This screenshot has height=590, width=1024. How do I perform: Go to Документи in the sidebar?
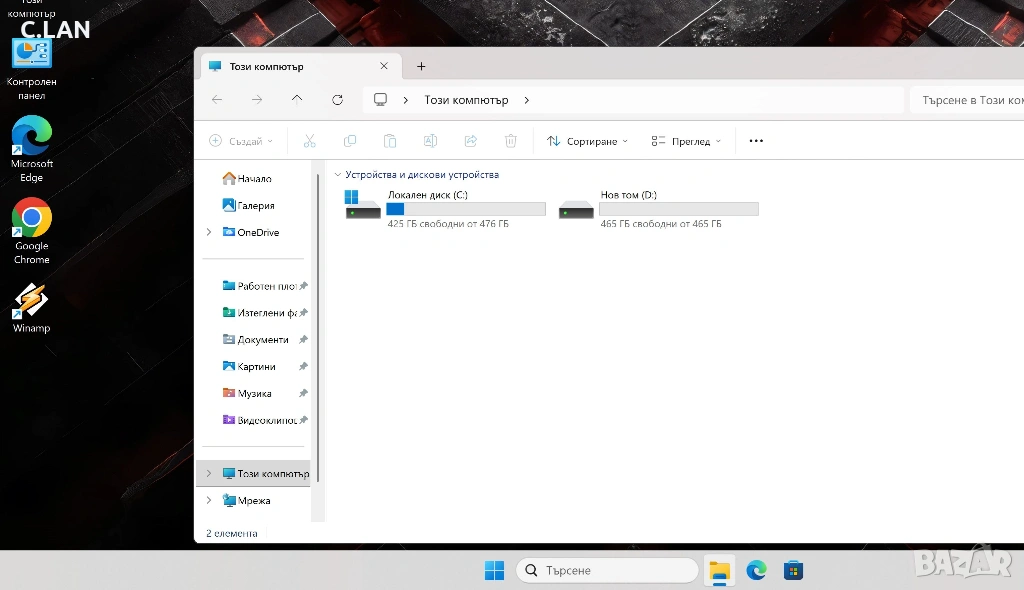(262, 340)
